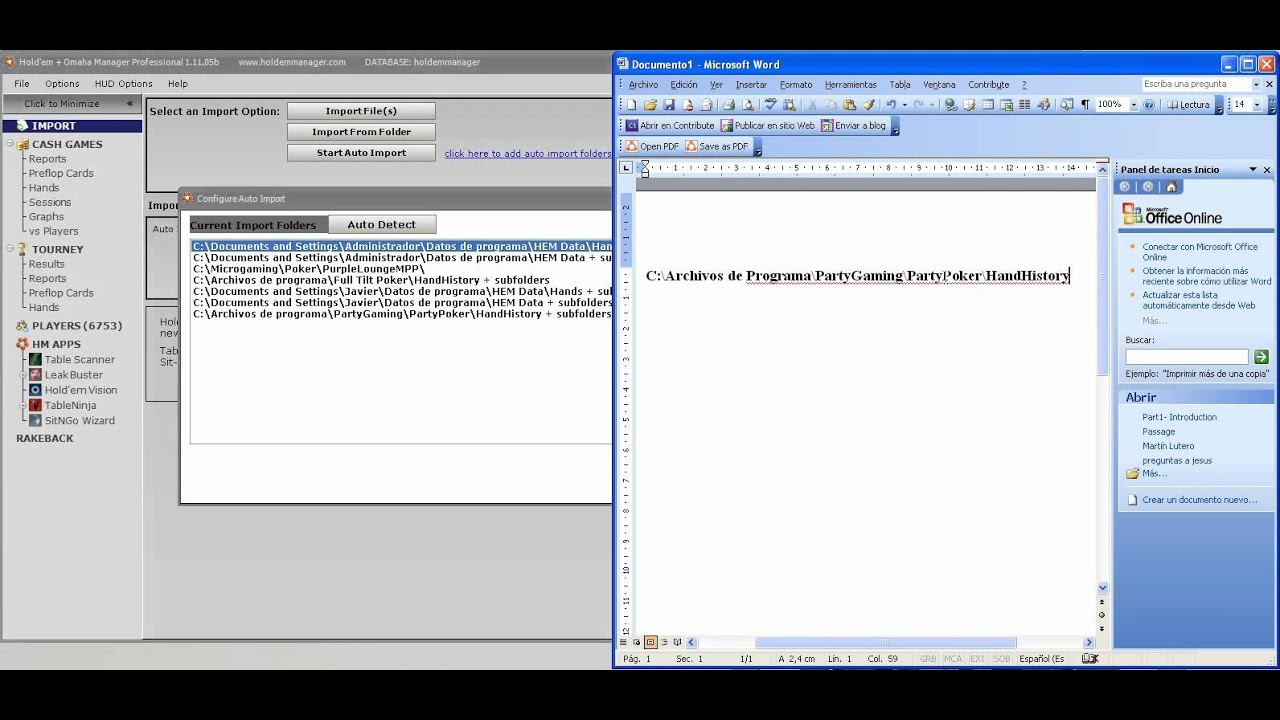1280x720 pixels.
Task: Click the Insert Table icon in Word
Action: tap(987, 104)
